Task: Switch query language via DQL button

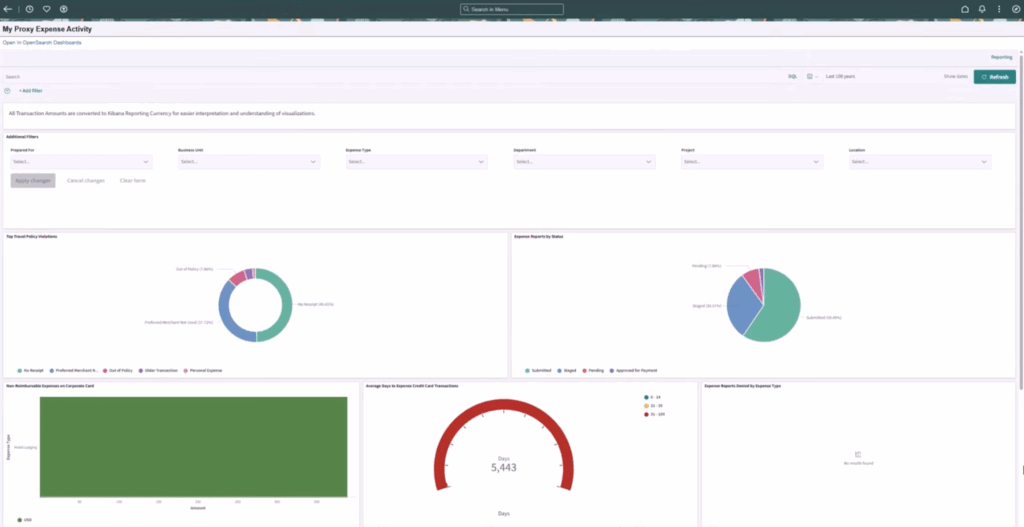Action: click(792, 76)
